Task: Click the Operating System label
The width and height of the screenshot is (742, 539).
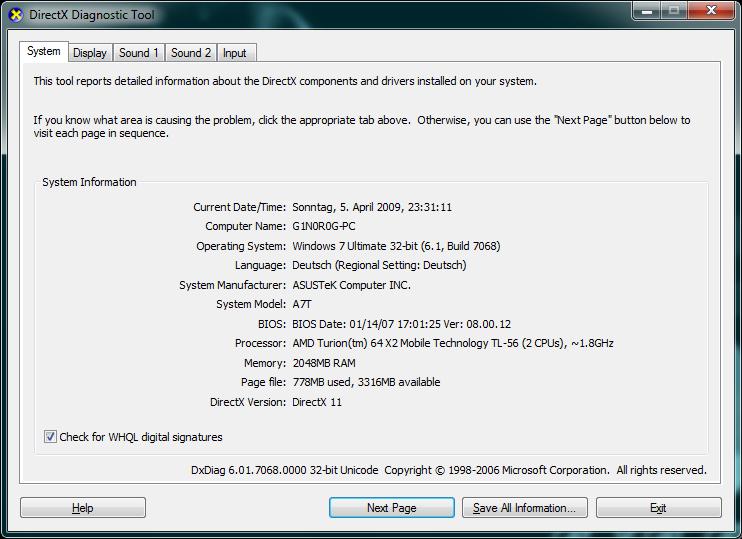Action: (x=241, y=246)
